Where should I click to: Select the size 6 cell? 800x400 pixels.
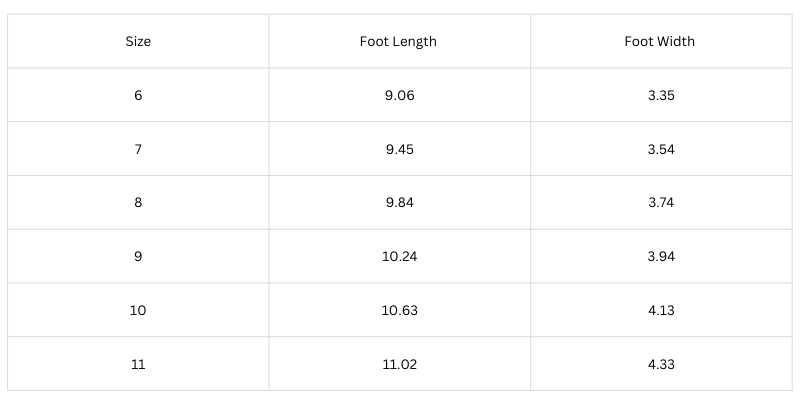(x=138, y=96)
